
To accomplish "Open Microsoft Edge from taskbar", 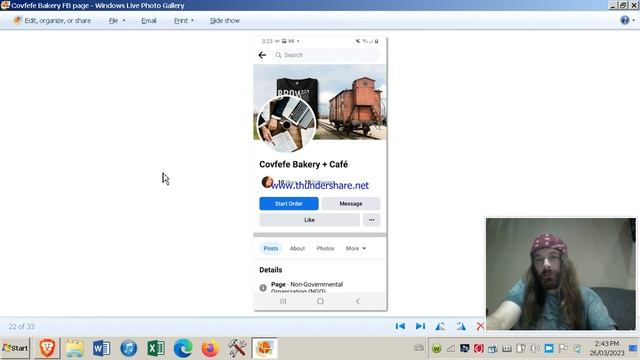I will [182, 348].
